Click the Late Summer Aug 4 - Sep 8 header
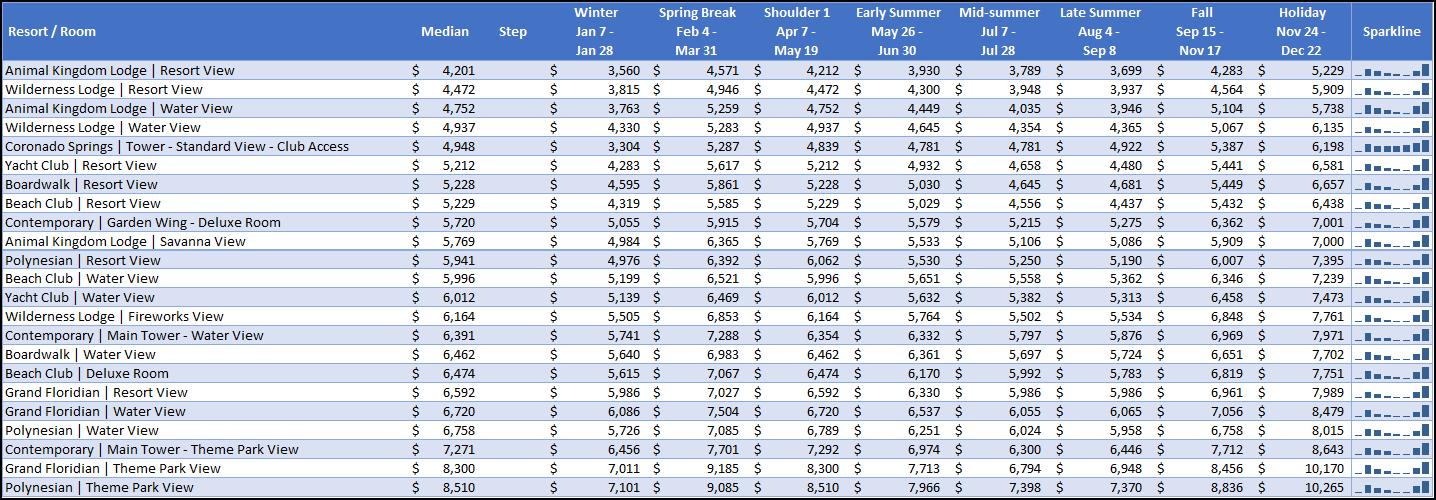The image size is (1436, 500). [x=1100, y=31]
